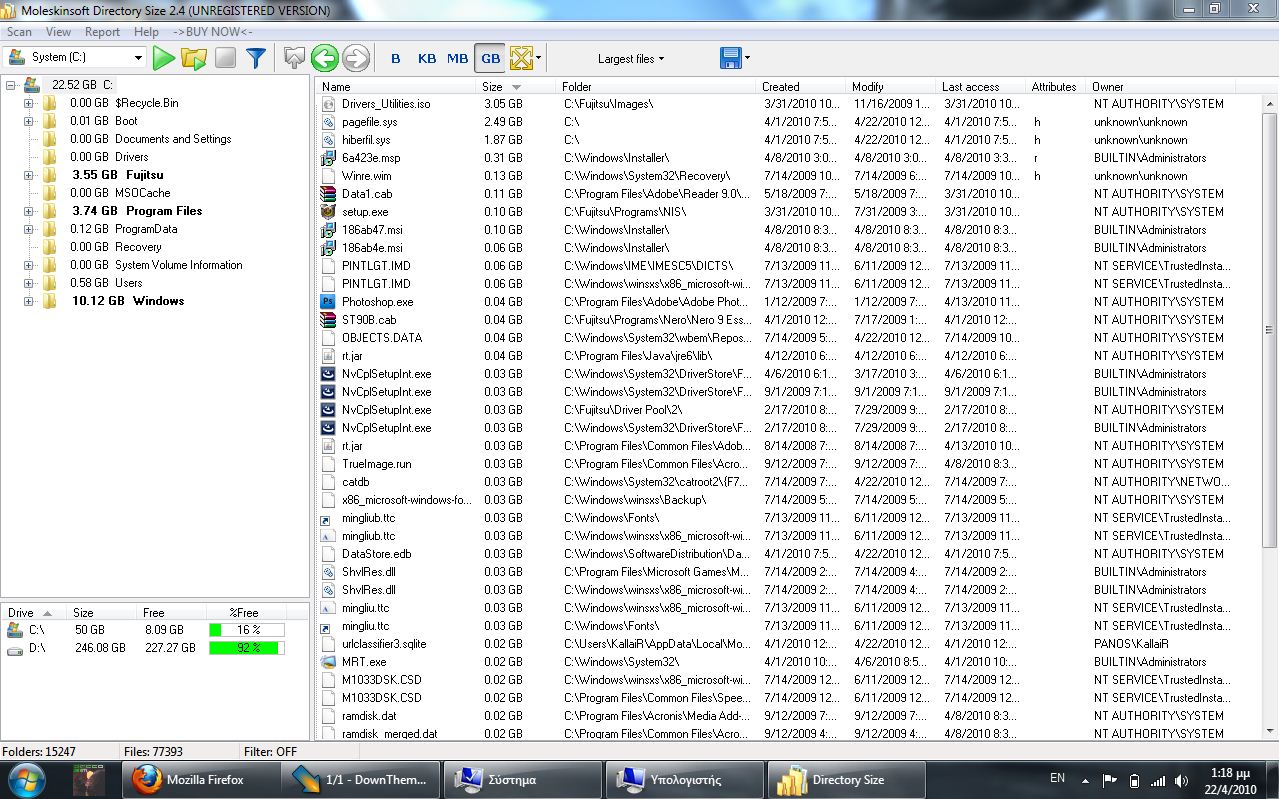This screenshot has width=1279, height=799.
Task: Select the hiberfil.sys file row
Action: click(790, 140)
